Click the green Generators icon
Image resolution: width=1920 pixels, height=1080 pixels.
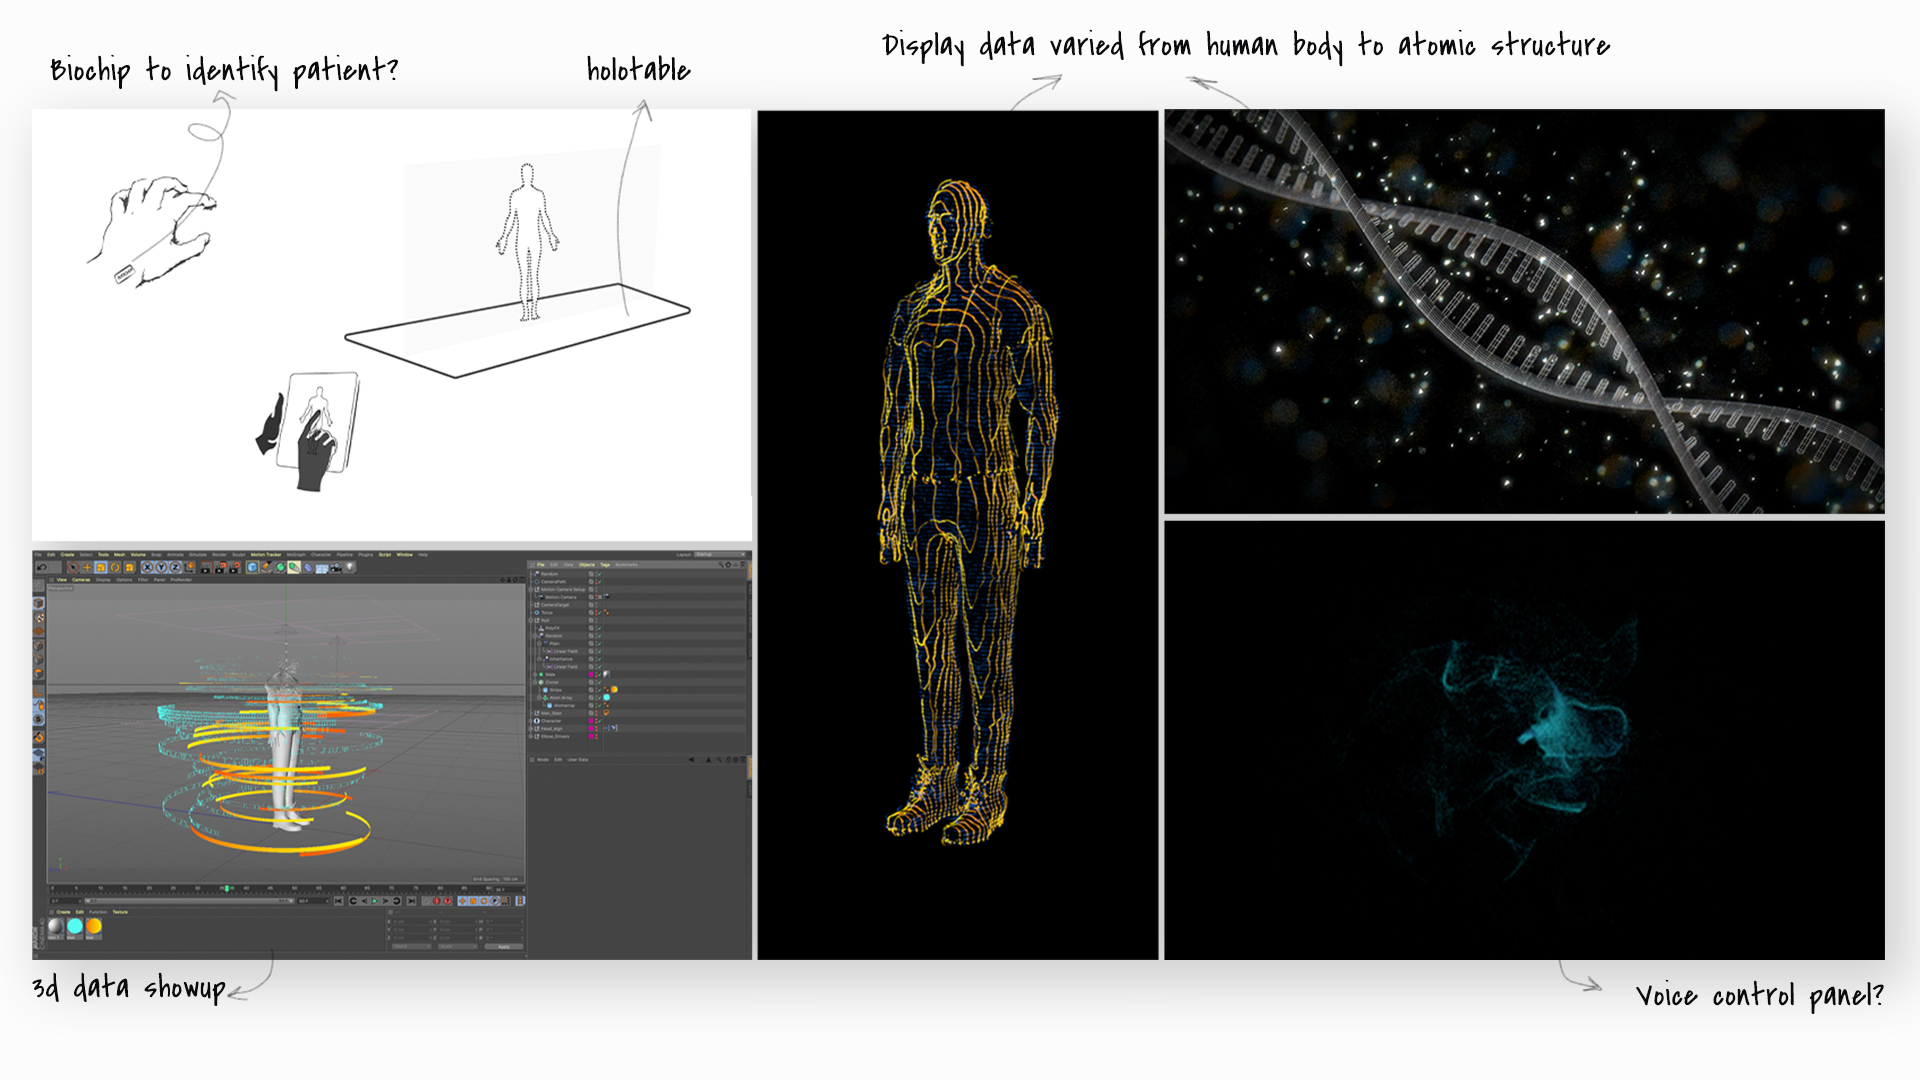tap(280, 567)
